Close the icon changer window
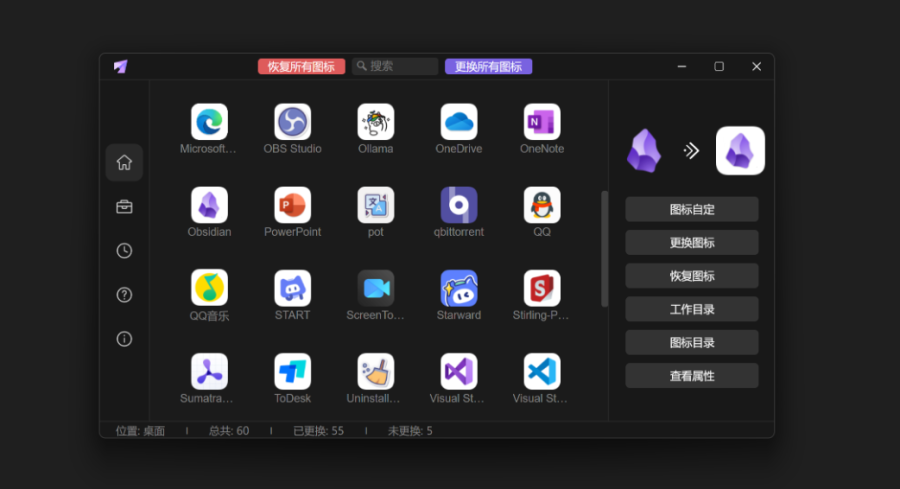 tap(757, 67)
